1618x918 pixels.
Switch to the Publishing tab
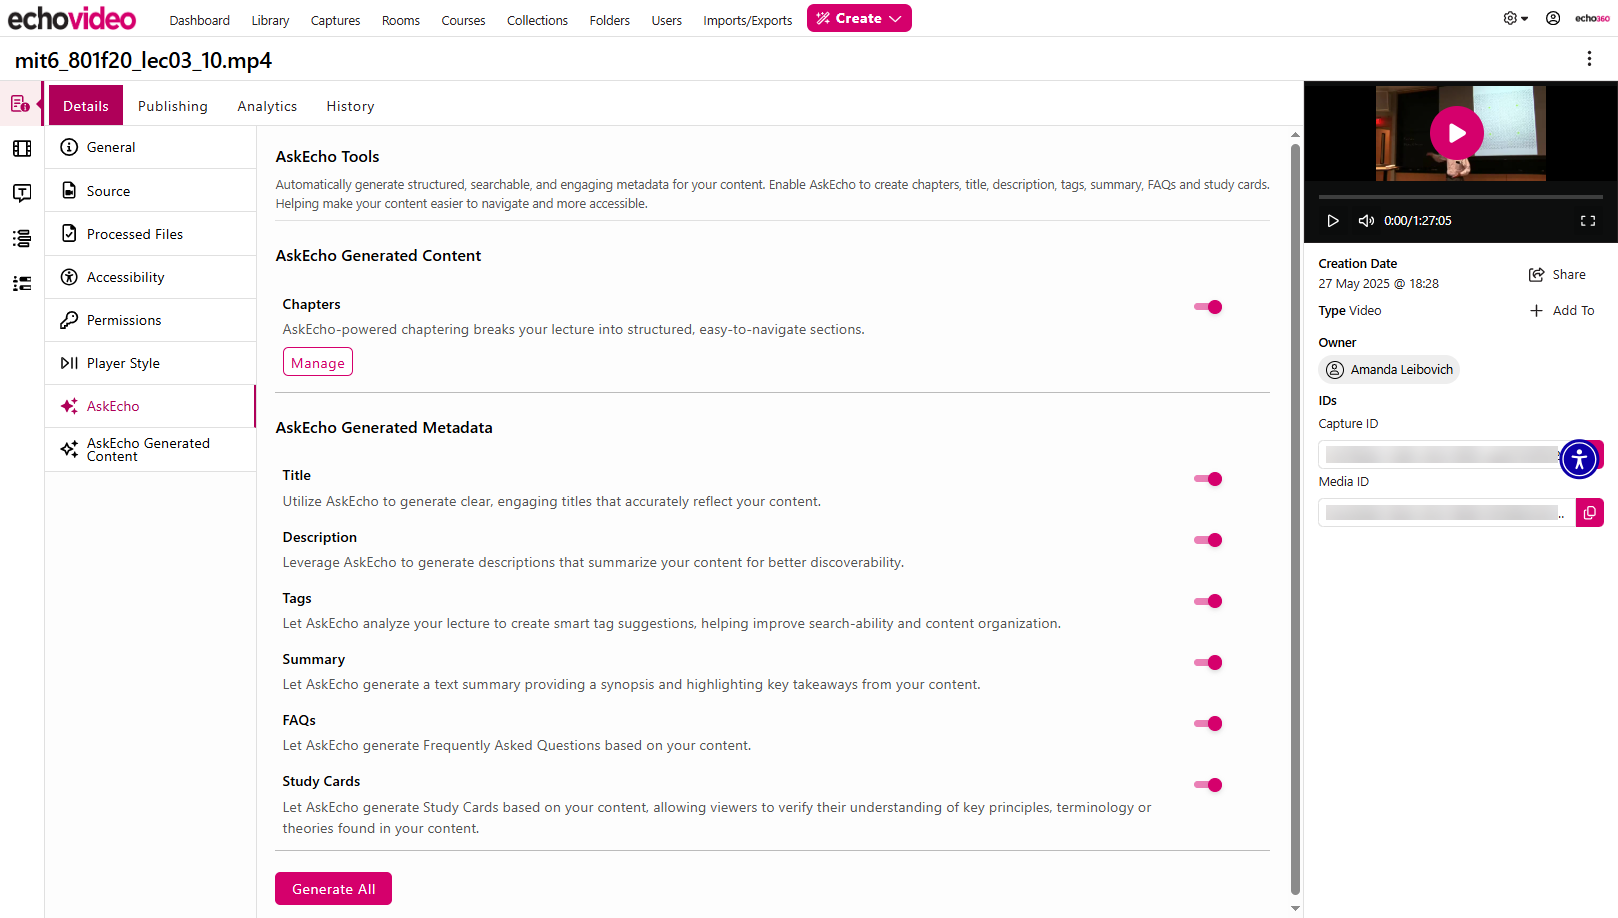(173, 106)
